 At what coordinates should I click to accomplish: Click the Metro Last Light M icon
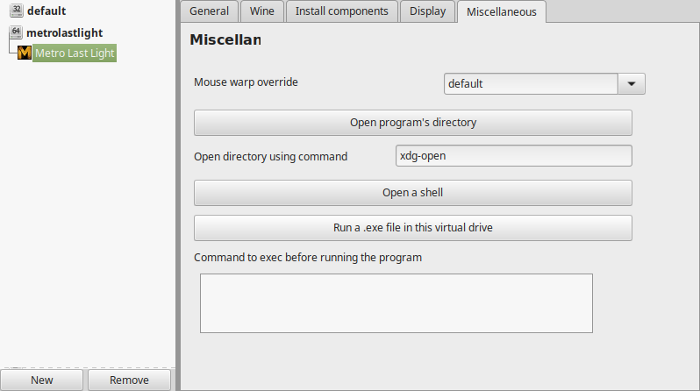point(25,53)
